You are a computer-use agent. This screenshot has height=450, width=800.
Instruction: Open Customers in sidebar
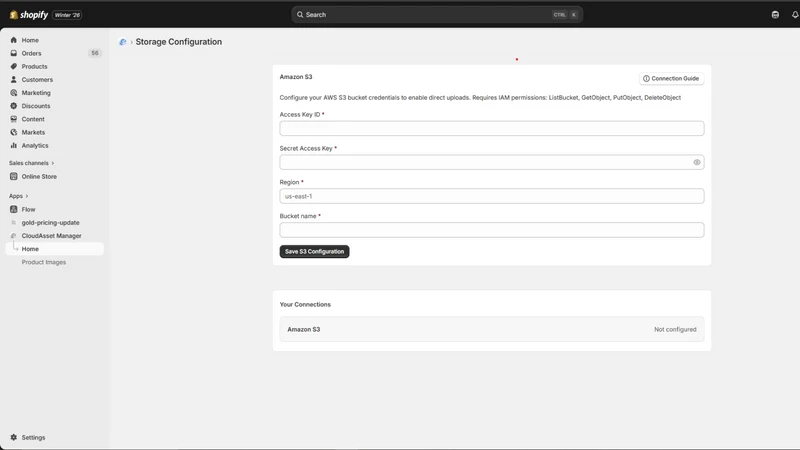pos(37,80)
